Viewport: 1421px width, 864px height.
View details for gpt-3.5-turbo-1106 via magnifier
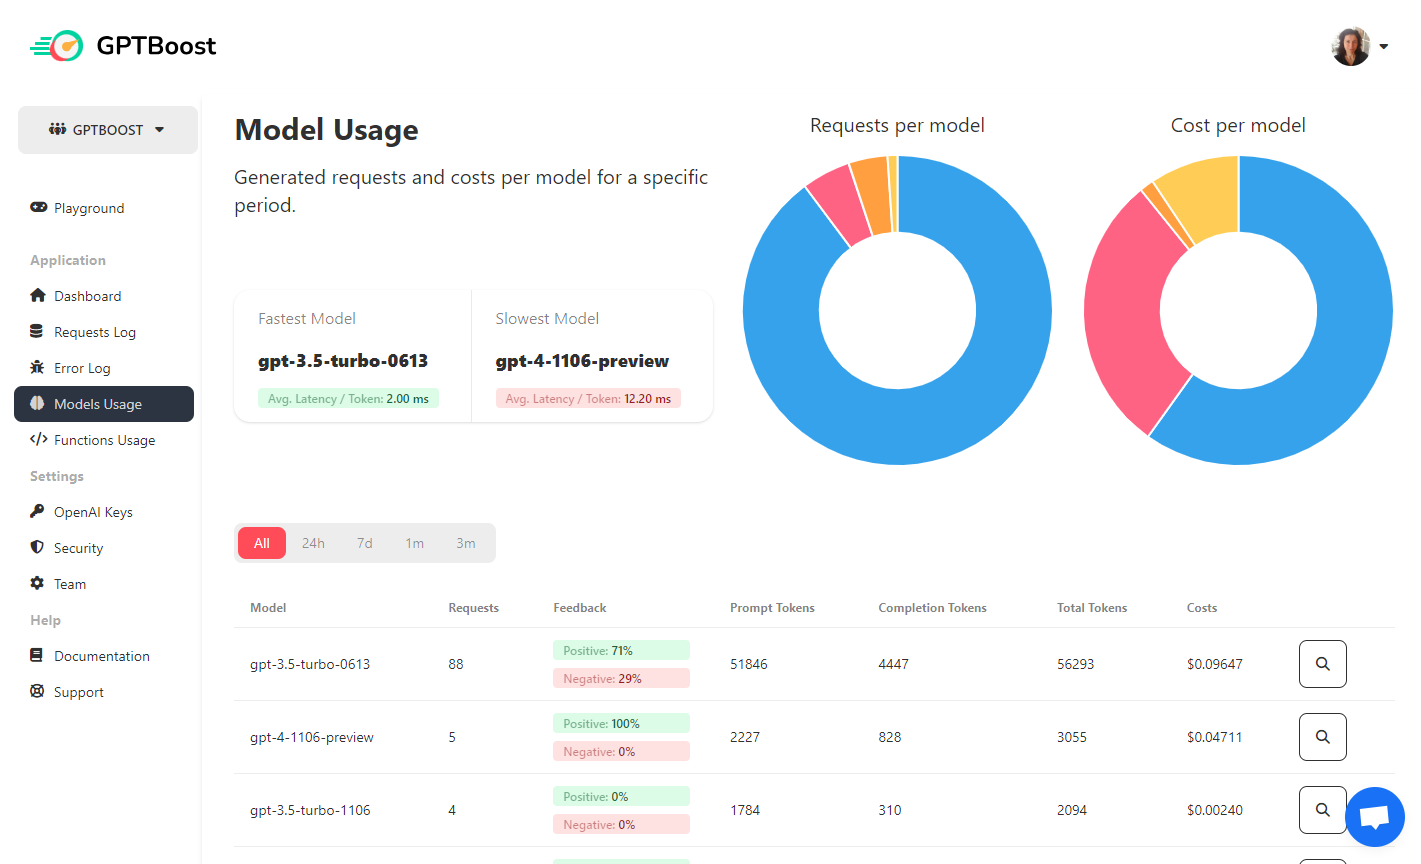1323,810
